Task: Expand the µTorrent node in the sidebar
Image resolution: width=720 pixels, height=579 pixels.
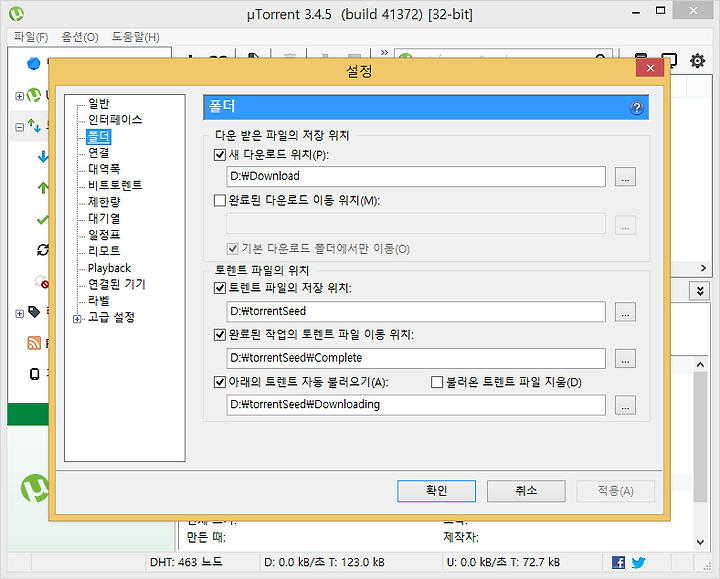Action: click(x=19, y=96)
